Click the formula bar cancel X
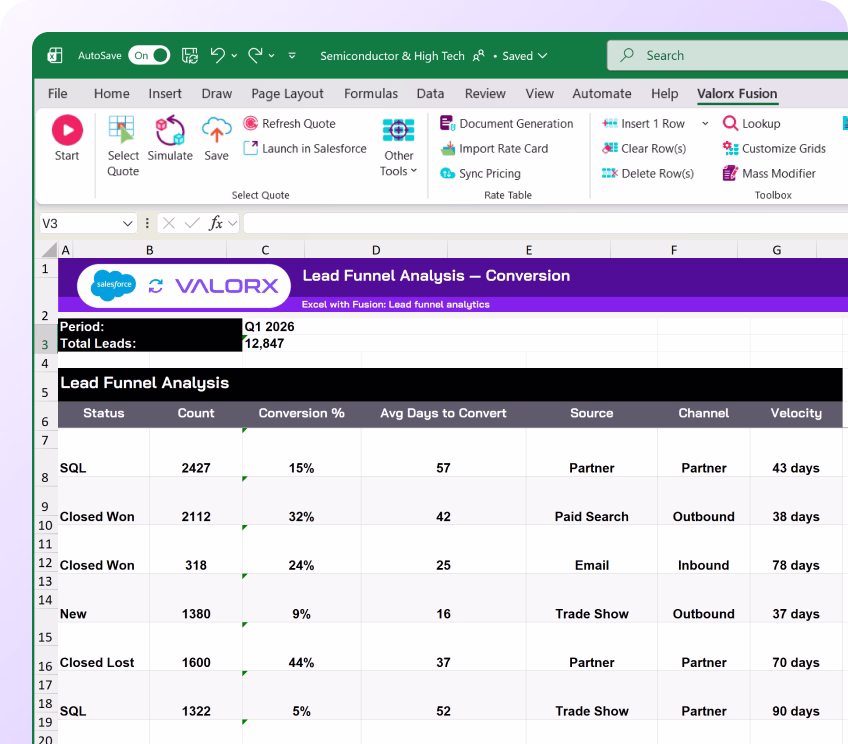The width and height of the screenshot is (848, 744). coord(169,223)
